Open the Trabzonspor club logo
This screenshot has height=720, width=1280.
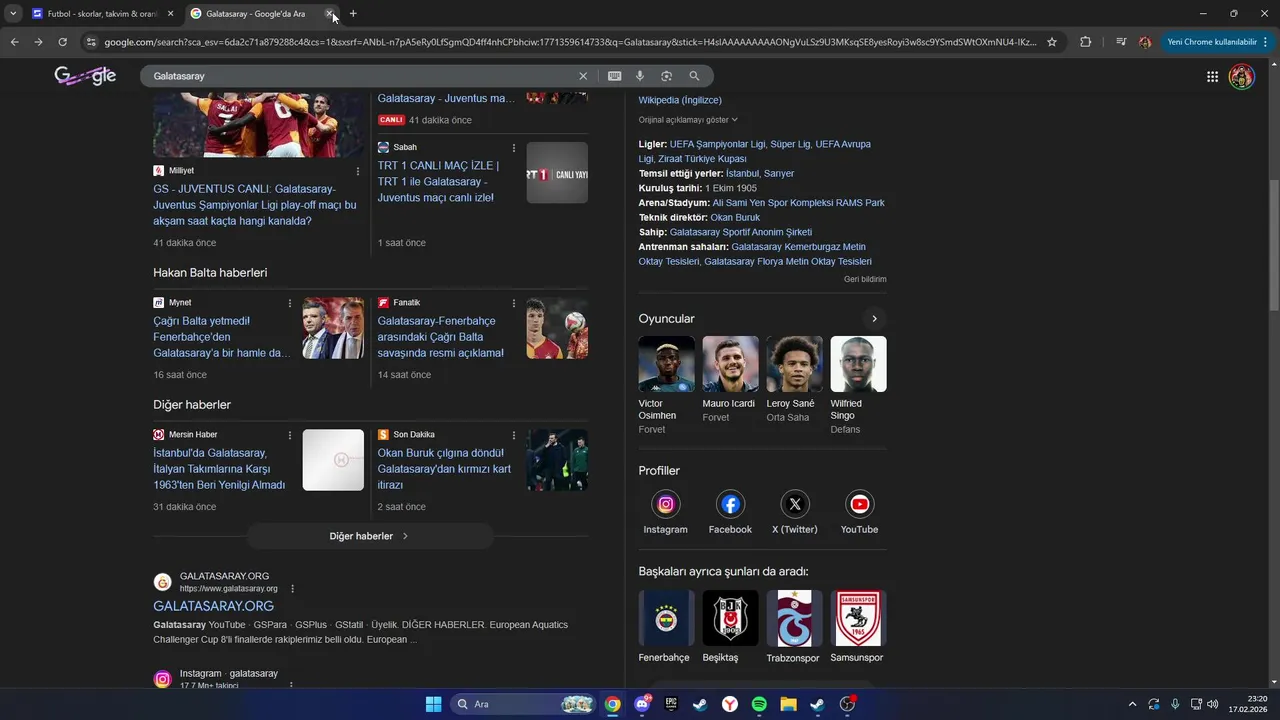tap(794, 618)
